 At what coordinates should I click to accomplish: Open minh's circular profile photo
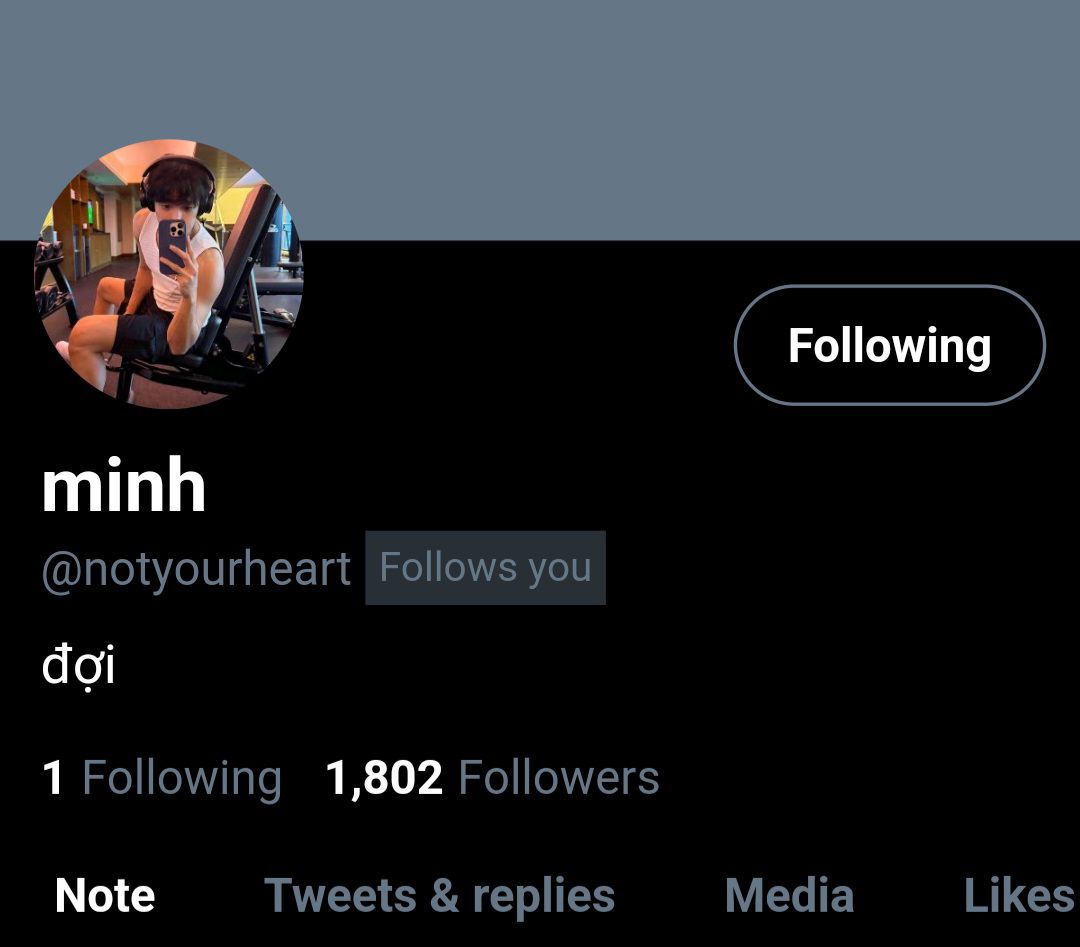point(169,274)
